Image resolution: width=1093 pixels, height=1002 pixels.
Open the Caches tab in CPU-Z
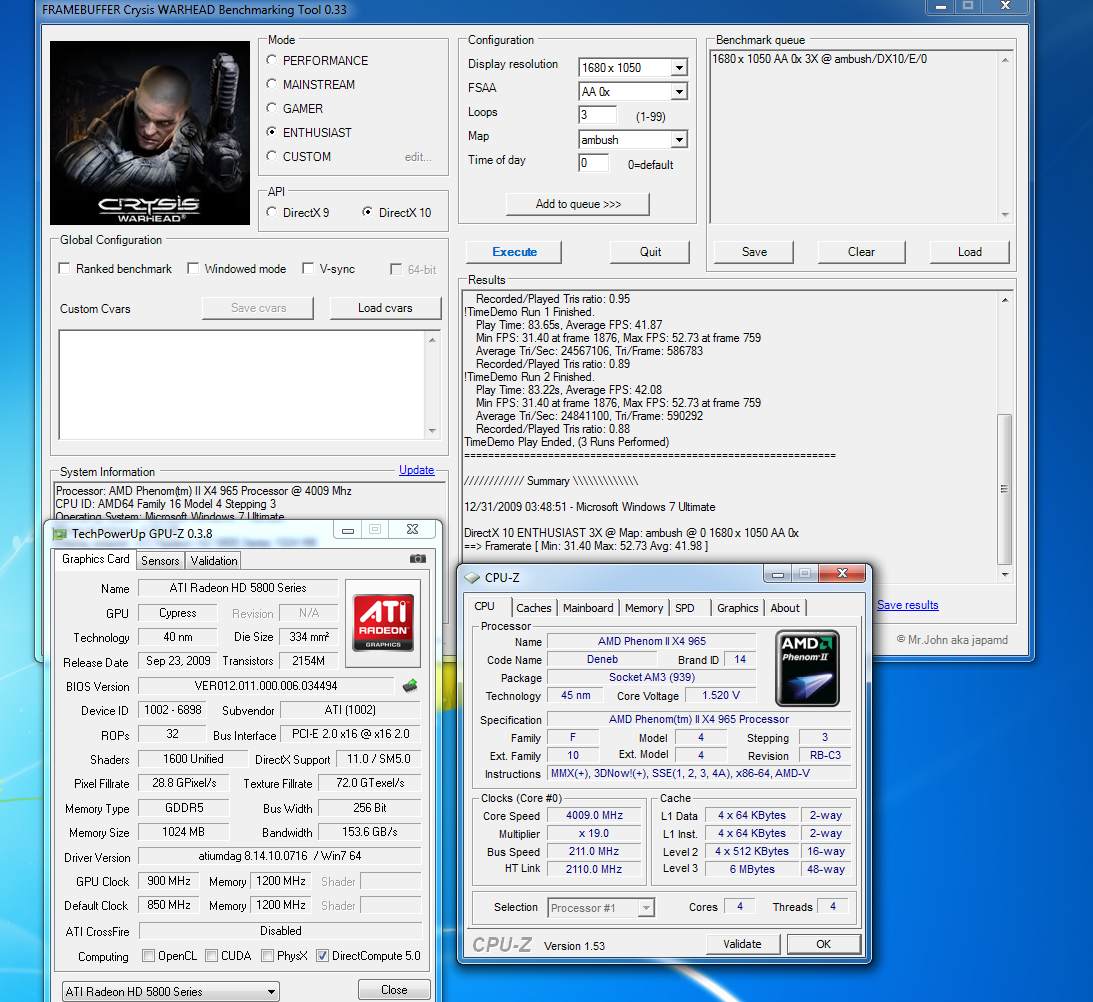click(534, 608)
